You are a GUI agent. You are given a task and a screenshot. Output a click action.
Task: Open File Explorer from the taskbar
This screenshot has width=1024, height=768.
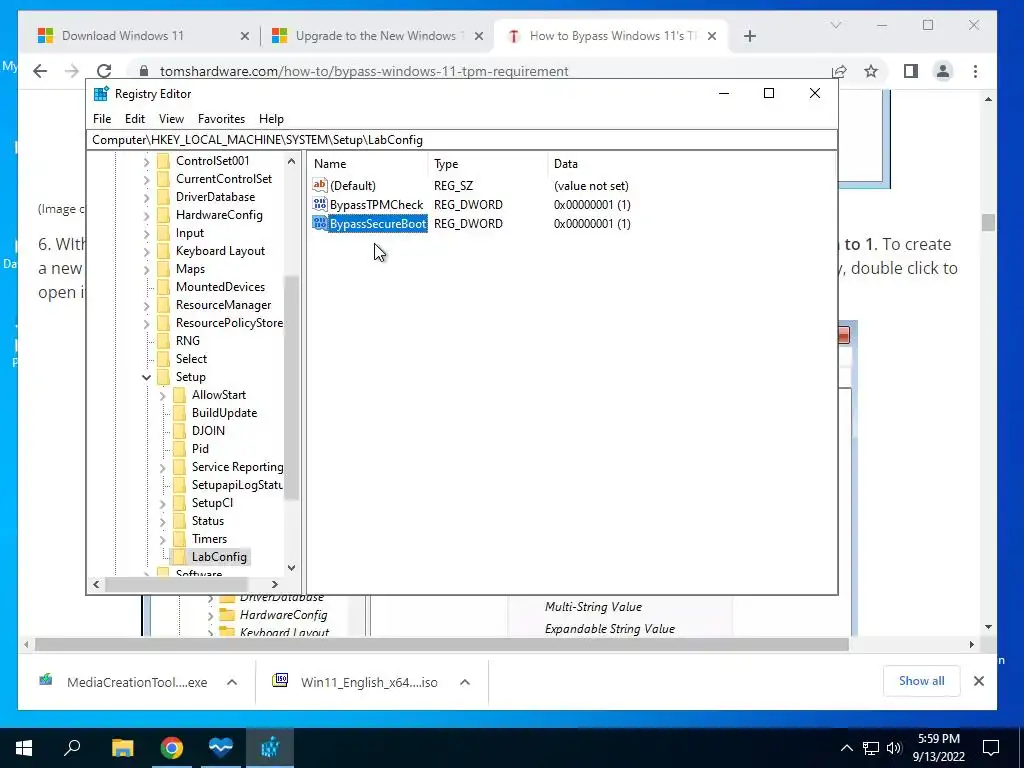(122, 748)
